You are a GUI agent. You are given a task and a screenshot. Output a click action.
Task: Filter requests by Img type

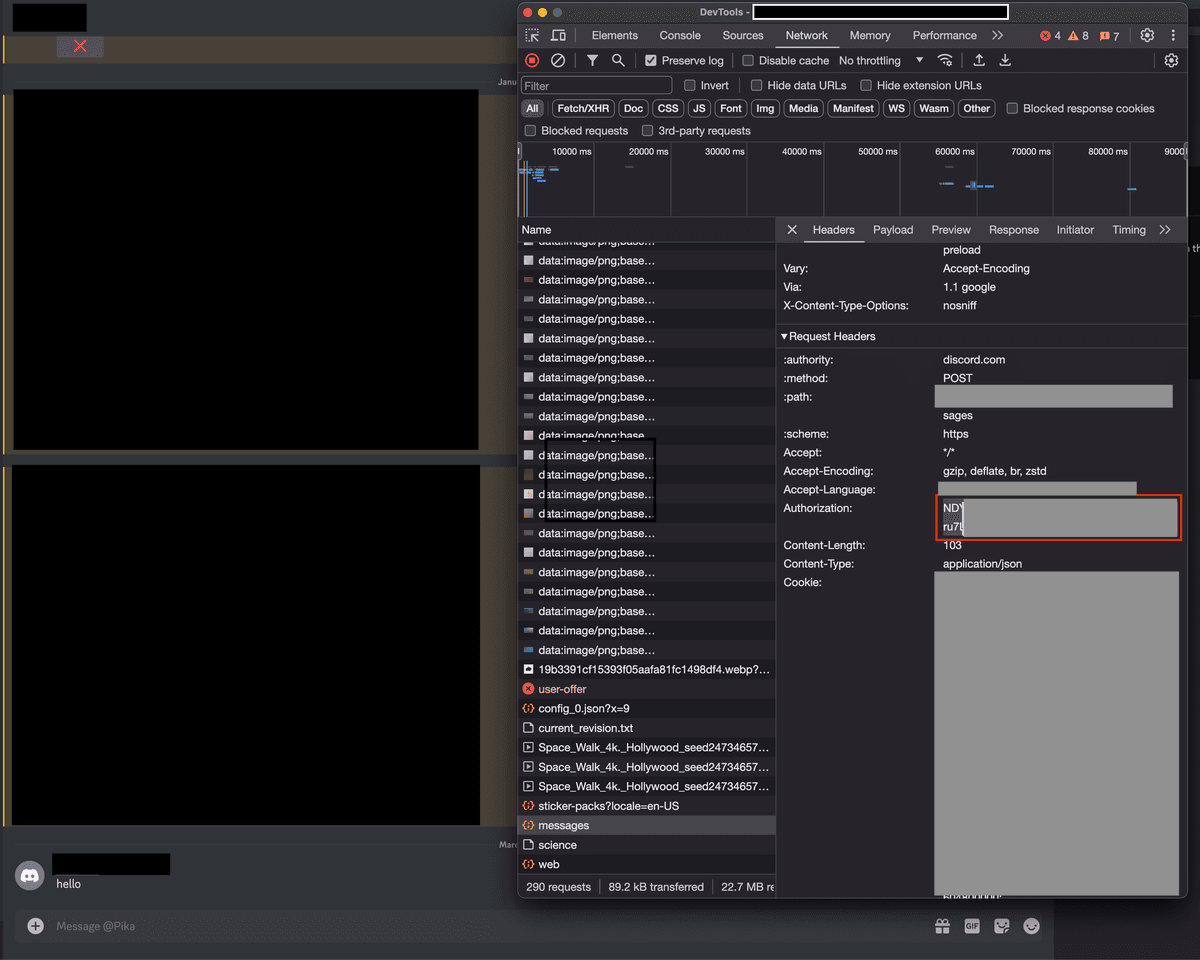[x=765, y=109]
